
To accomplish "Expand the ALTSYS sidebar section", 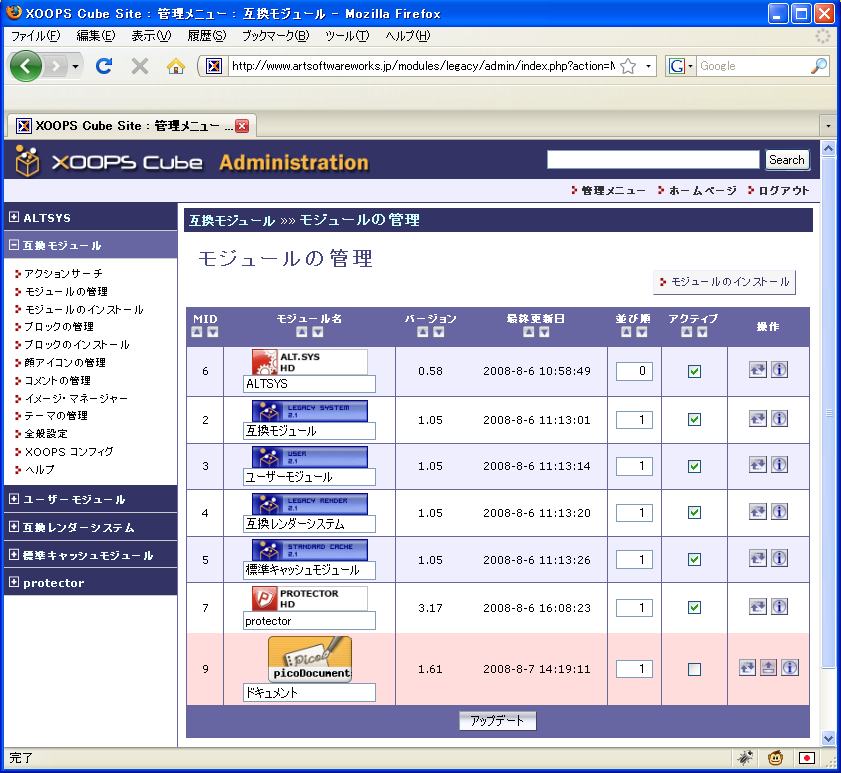I will [14, 217].
